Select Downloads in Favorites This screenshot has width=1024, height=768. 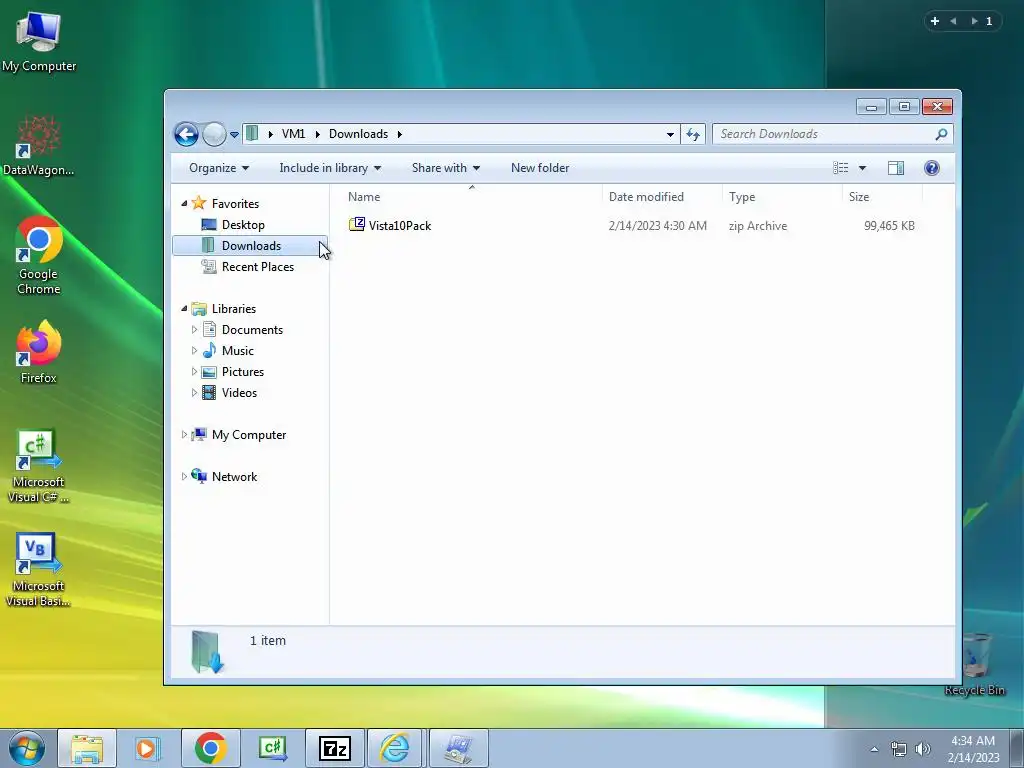[x=250, y=246]
